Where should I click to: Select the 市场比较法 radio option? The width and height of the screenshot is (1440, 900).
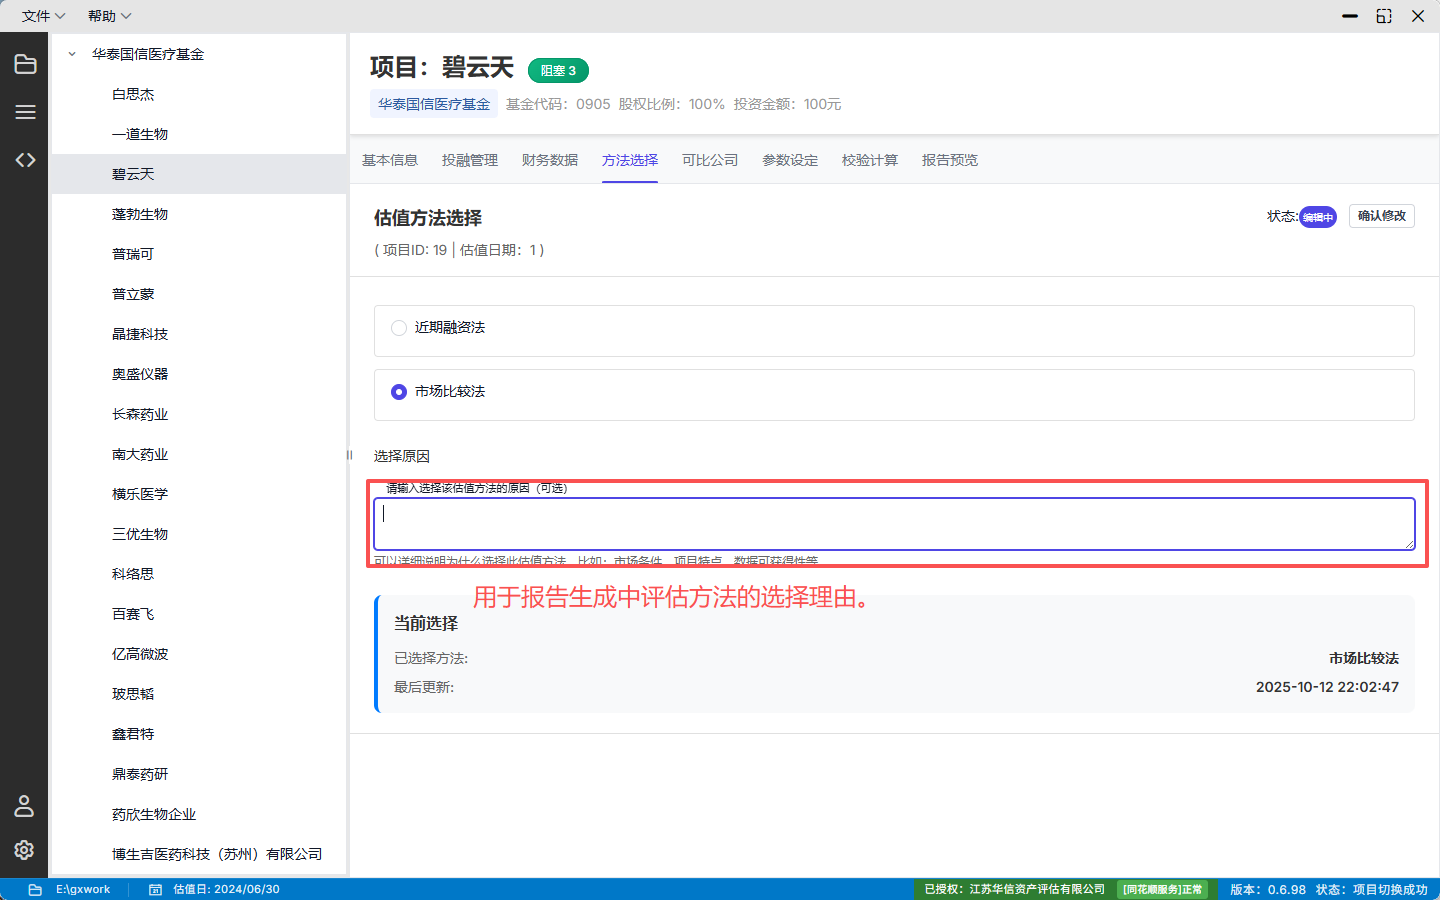point(399,392)
